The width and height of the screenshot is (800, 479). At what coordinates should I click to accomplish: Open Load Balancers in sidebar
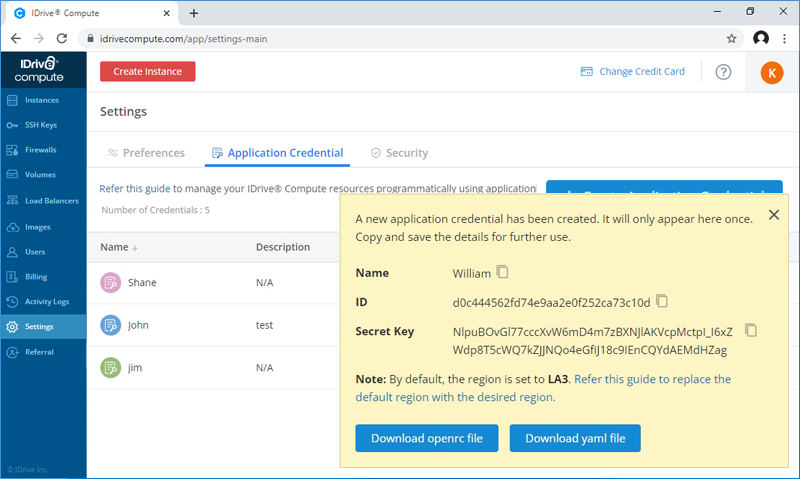[43, 200]
